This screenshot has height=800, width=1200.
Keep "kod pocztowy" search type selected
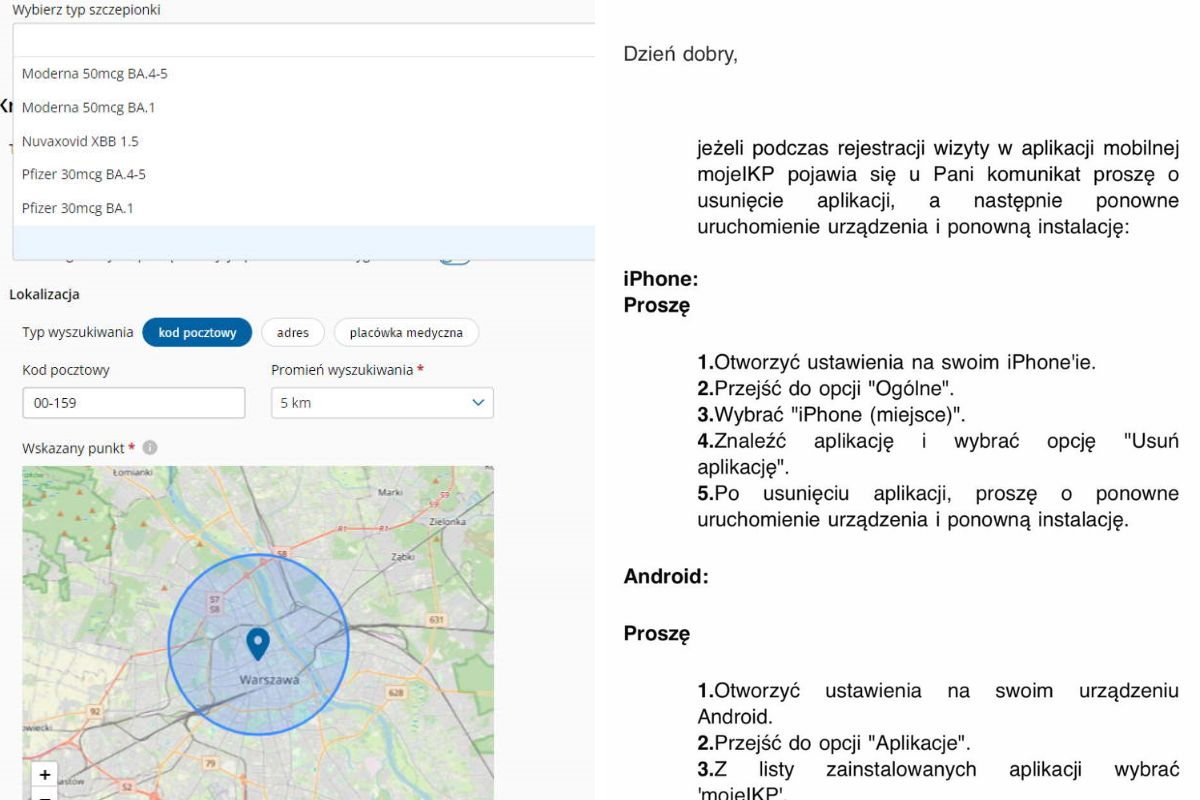(197, 332)
